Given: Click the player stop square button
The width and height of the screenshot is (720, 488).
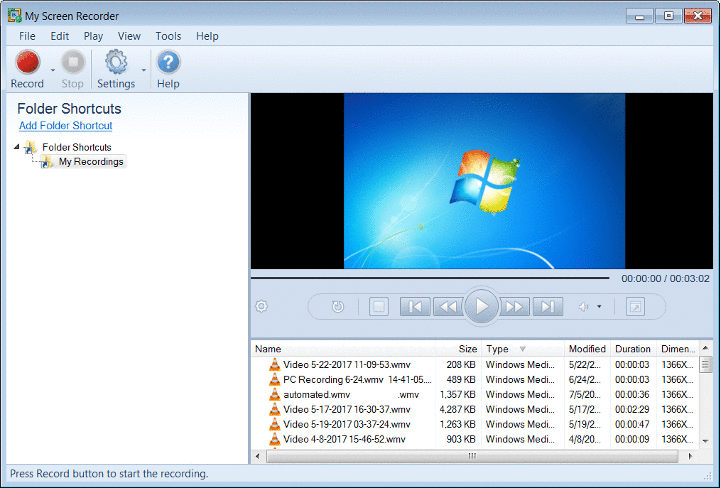Looking at the screenshot, I should click(x=379, y=307).
